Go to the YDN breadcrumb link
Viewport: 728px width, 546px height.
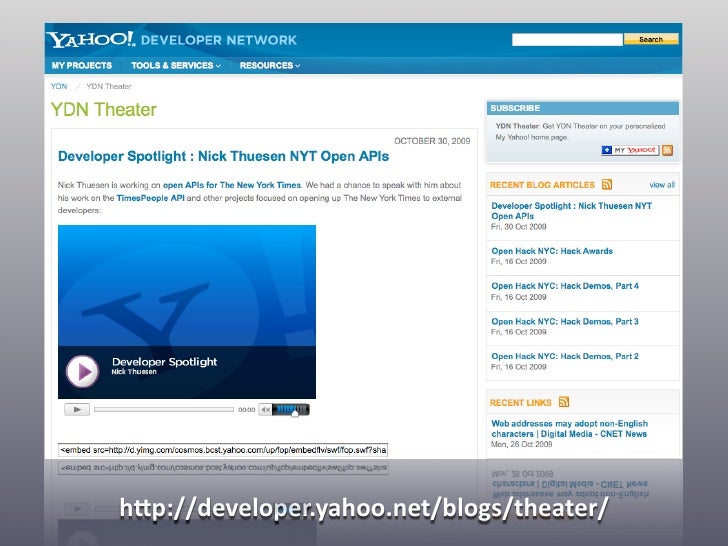[x=58, y=86]
